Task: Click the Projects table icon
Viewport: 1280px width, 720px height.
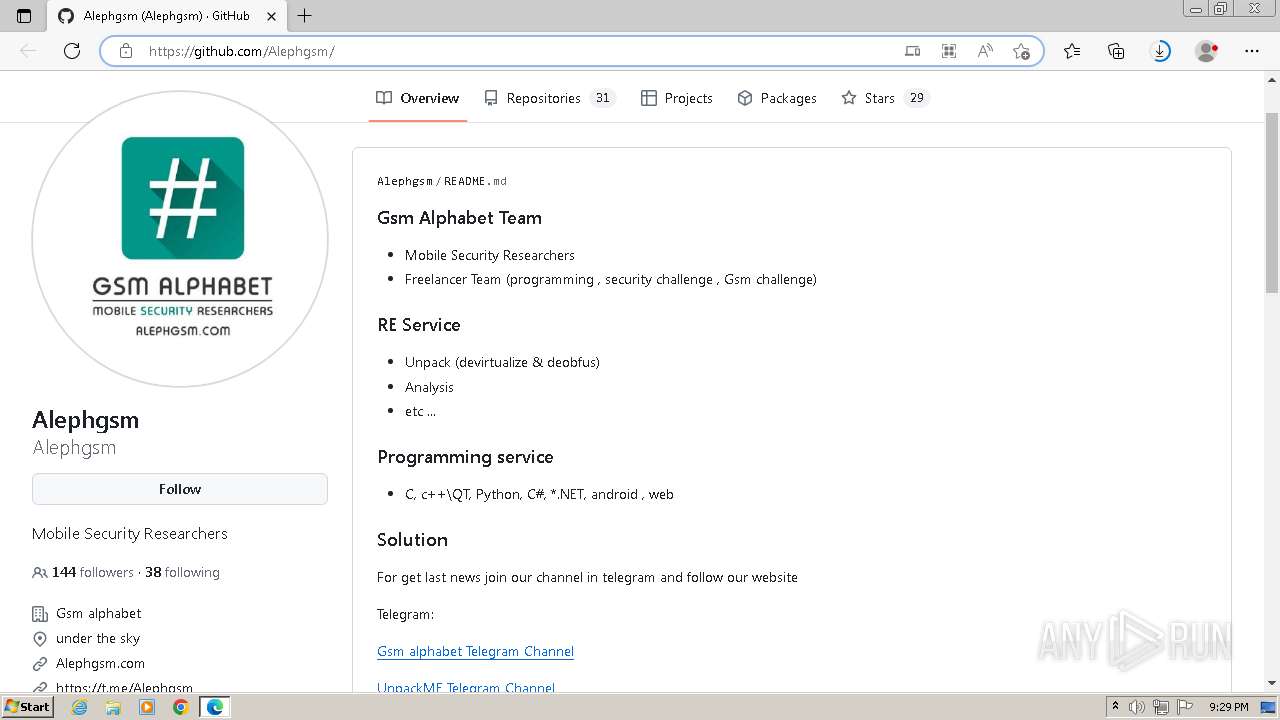Action: coord(649,98)
